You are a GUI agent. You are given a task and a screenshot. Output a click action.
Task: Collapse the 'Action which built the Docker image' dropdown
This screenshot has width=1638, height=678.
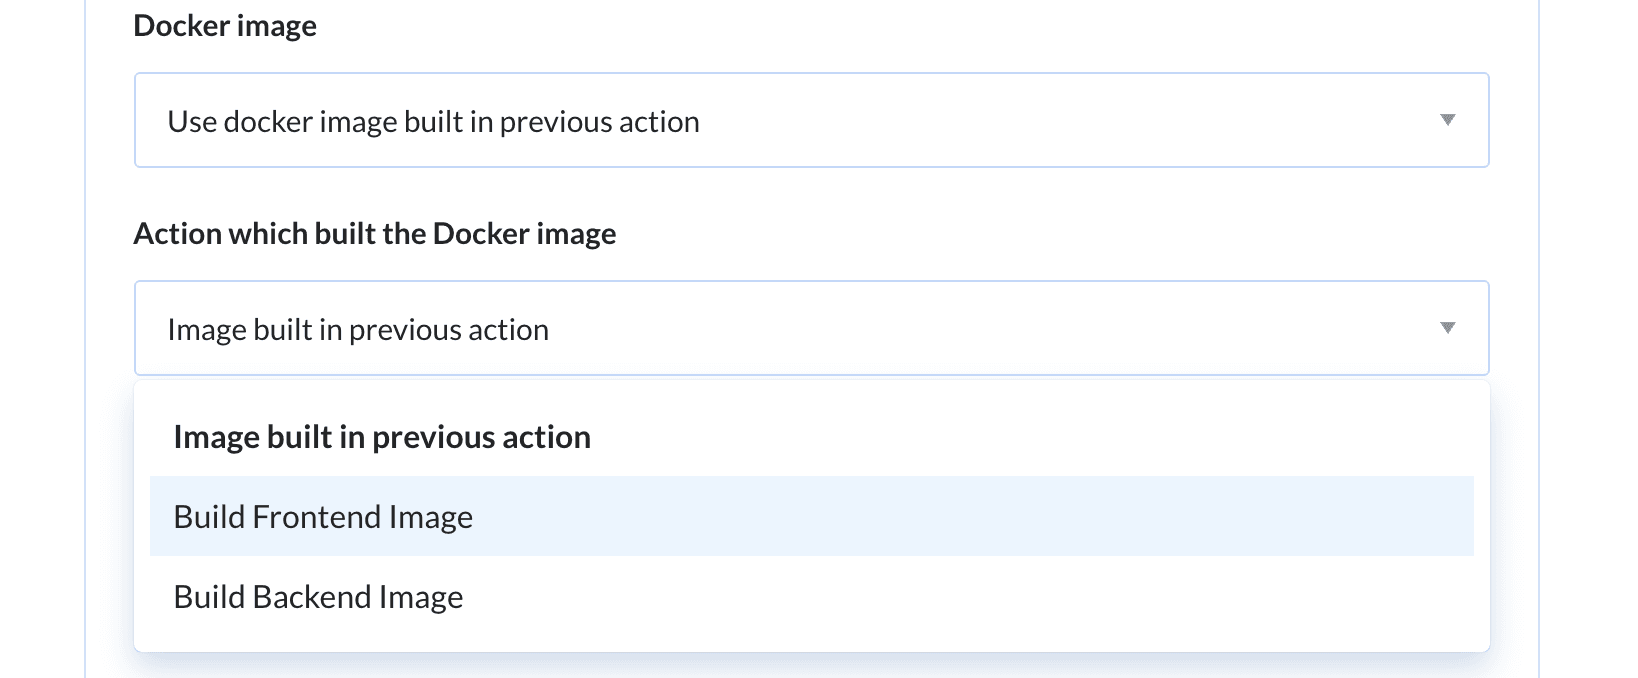(x=811, y=328)
